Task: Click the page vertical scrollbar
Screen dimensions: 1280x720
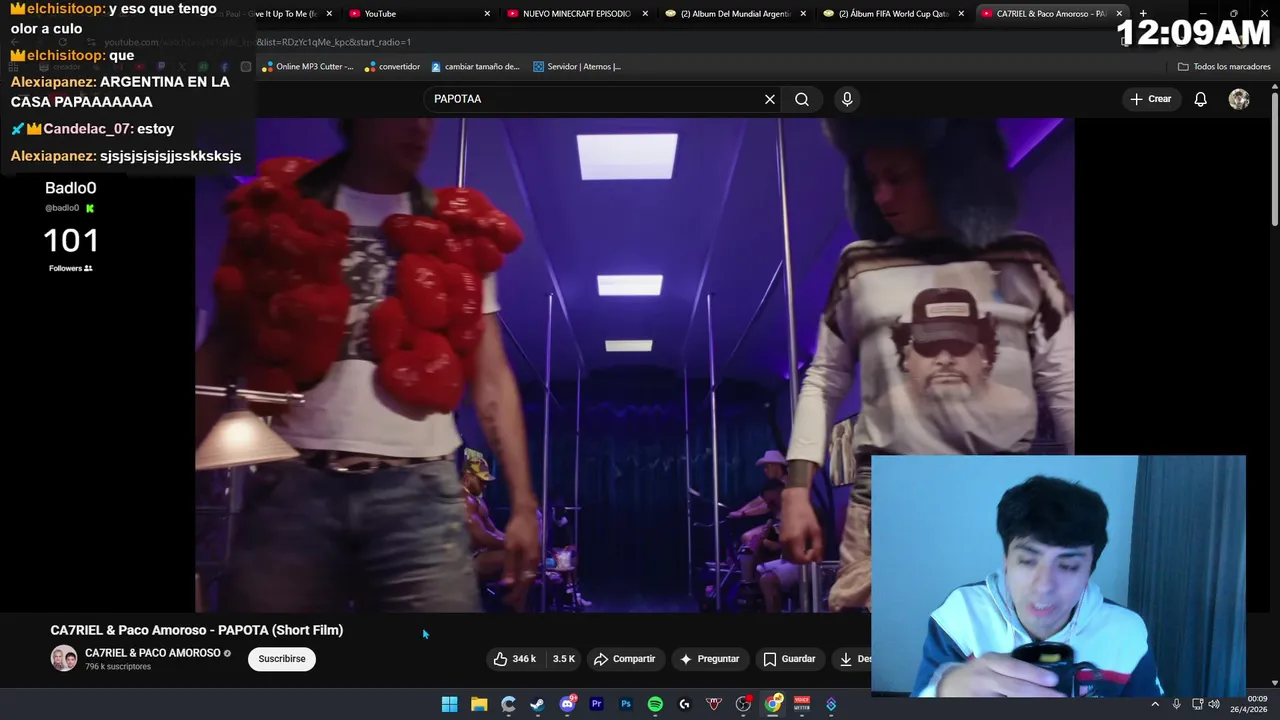Action: (x=1274, y=160)
